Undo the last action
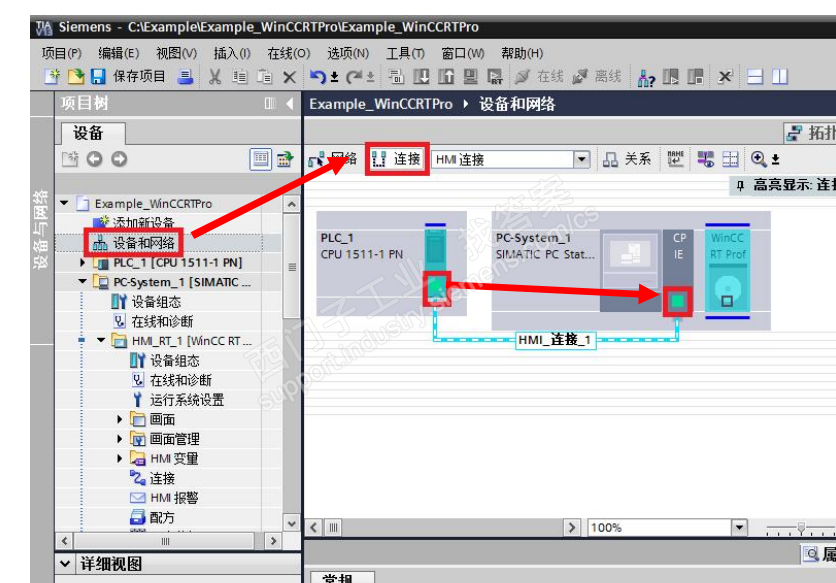This screenshot has width=836, height=583. click(x=318, y=77)
